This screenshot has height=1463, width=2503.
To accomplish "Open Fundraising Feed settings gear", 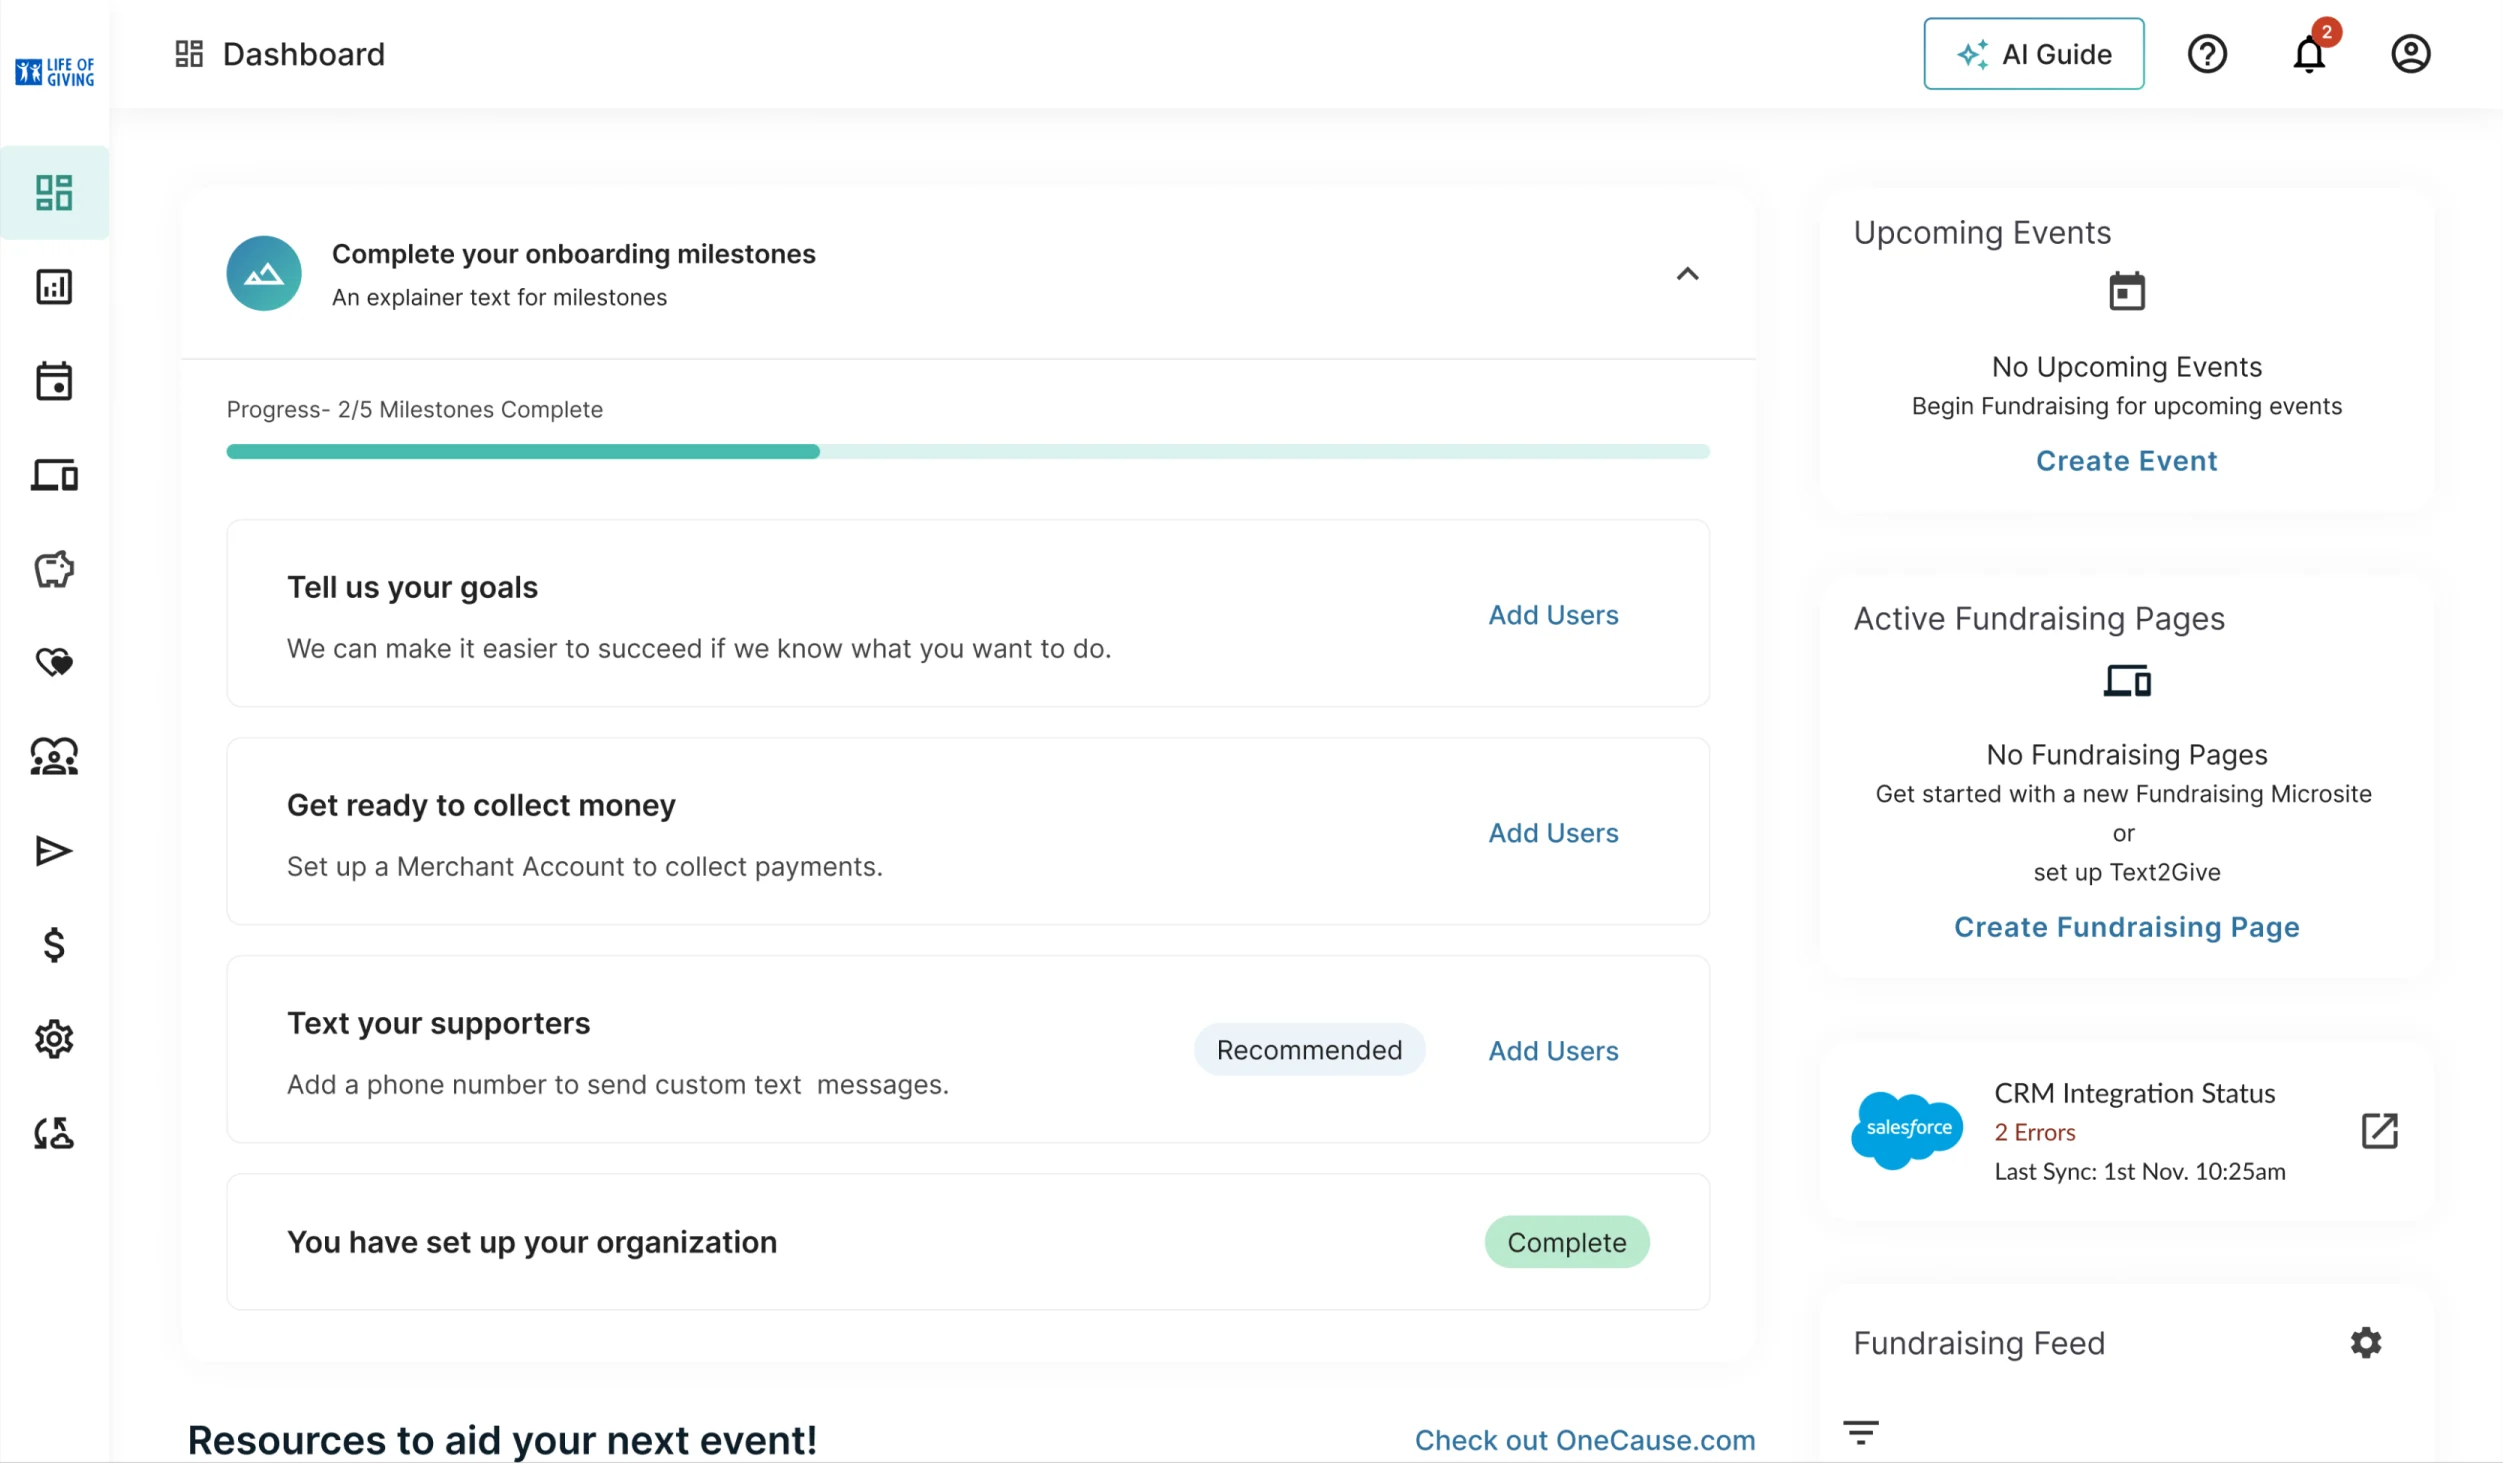I will coord(2366,1342).
